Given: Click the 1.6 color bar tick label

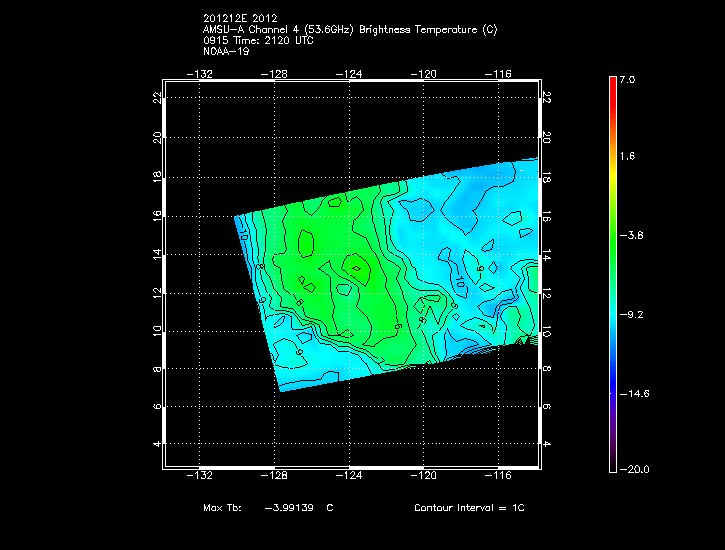Looking at the screenshot, I should [x=627, y=157].
